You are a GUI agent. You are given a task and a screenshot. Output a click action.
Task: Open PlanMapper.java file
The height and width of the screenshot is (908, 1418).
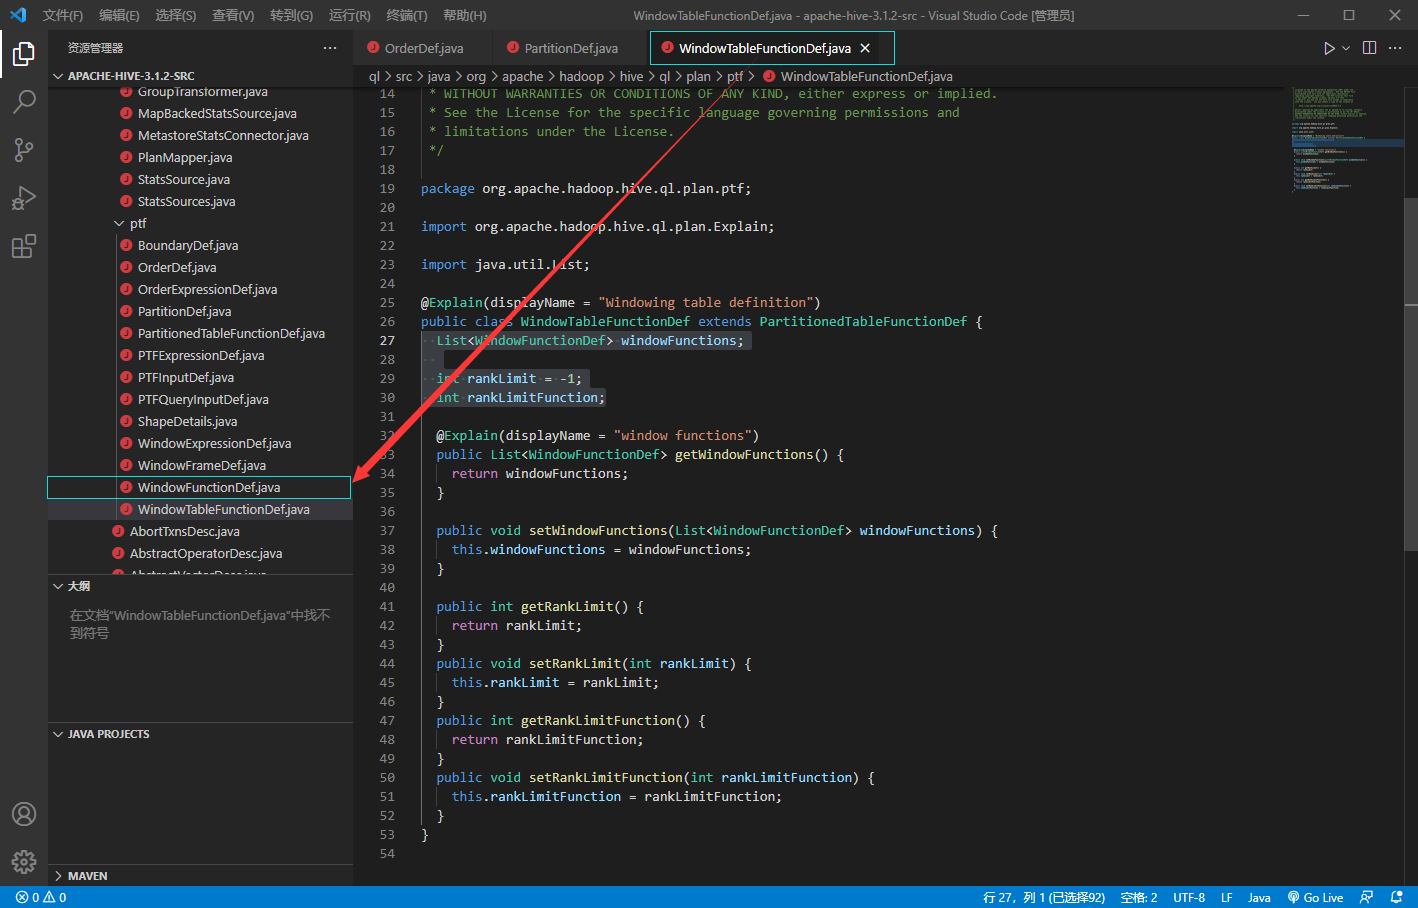(200, 157)
